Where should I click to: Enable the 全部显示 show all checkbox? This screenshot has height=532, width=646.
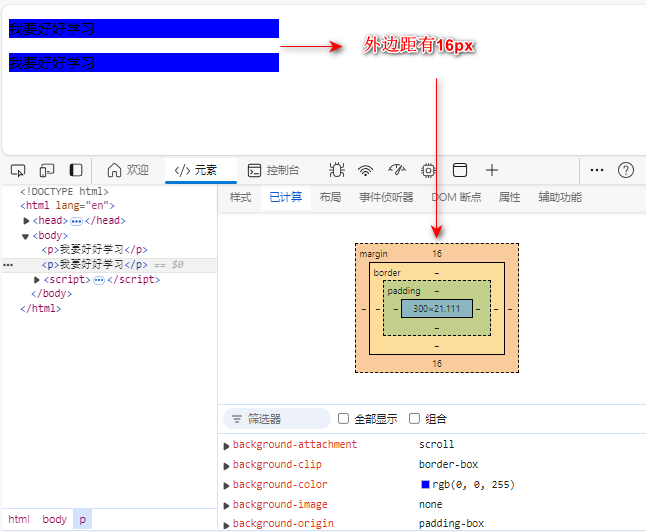tap(343, 419)
